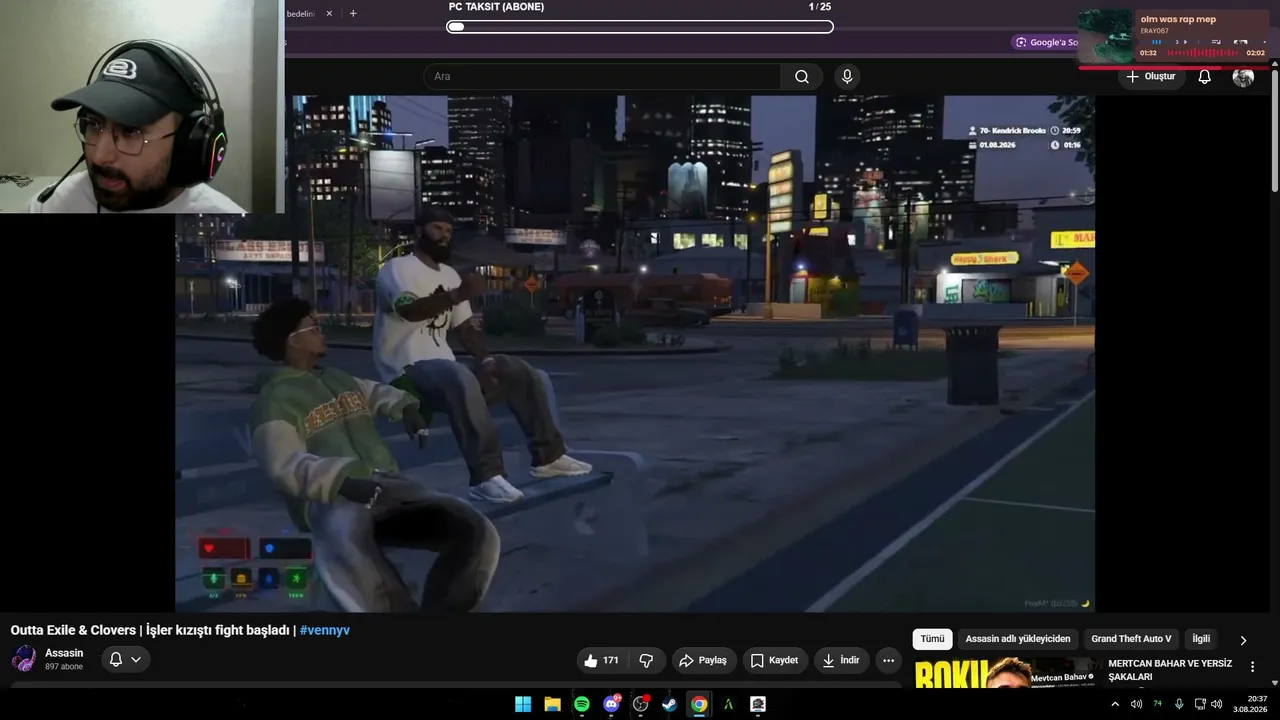Screen dimensions: 1280x720
Task: Open a new browser tab with the plus
Action: [353, 14]
